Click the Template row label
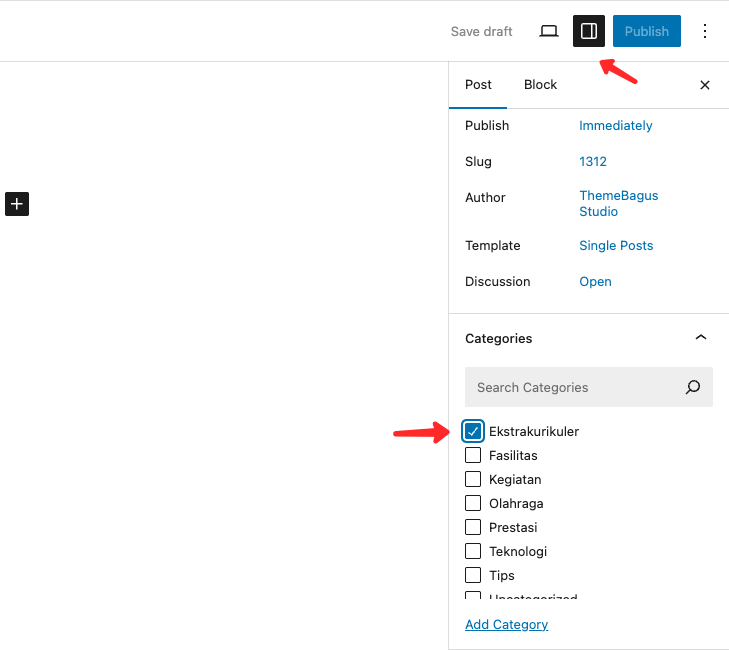The image size is (729, 650). [x=492, y=245]
